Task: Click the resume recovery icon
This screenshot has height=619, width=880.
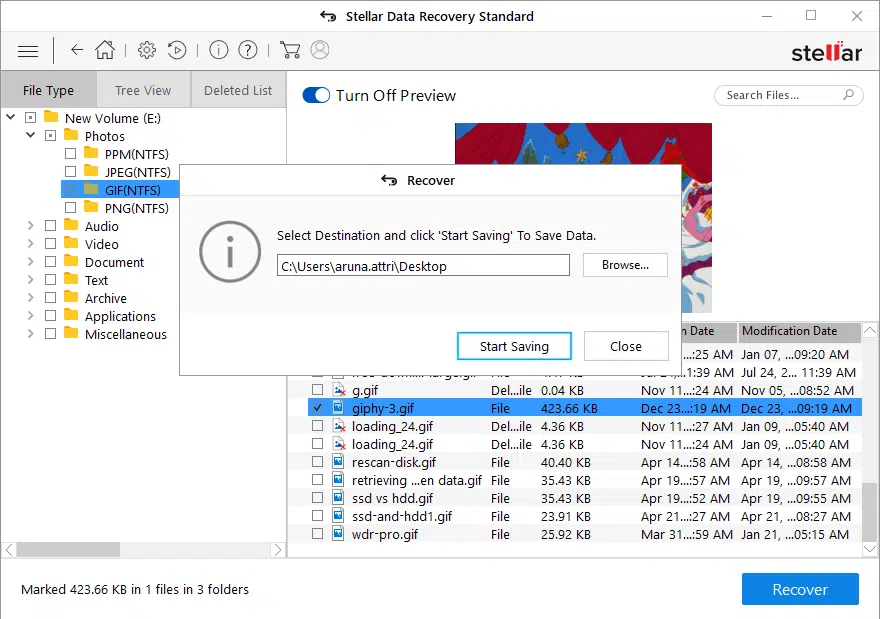Action: point(177,50)
